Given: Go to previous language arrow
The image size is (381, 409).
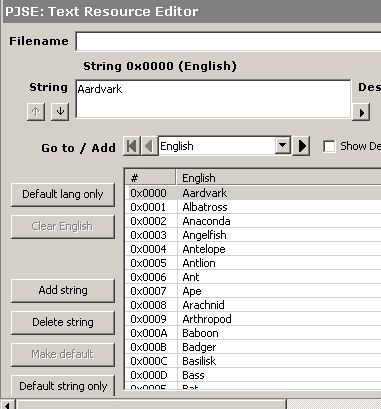Looking at the screenshot, I should coord(149,146).
